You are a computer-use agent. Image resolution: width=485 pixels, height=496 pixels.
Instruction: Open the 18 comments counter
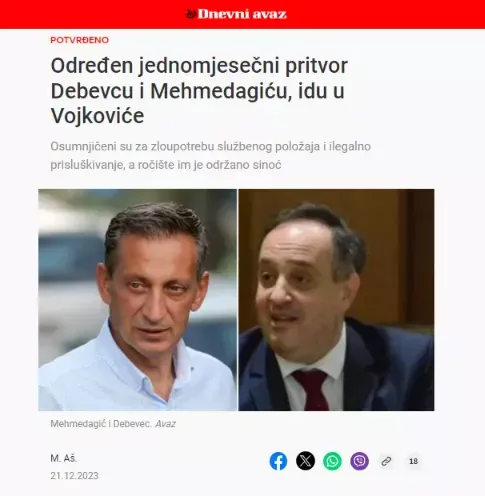pos(413,461)
